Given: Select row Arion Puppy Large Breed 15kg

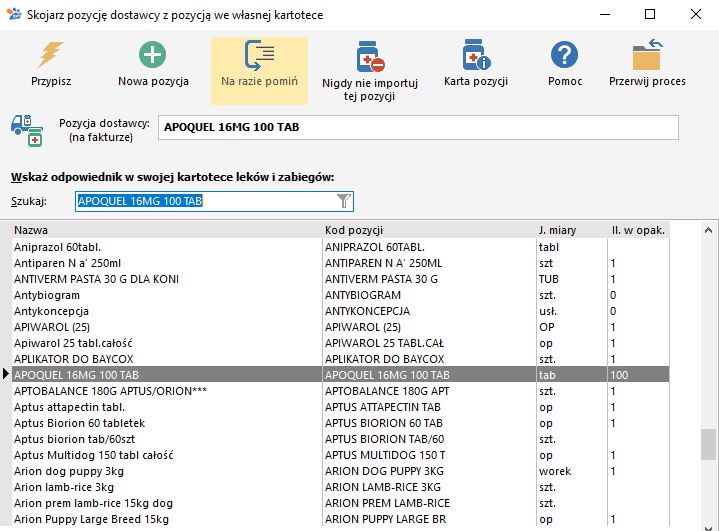Looking at the screenshot, I should [x=340, y=520].
